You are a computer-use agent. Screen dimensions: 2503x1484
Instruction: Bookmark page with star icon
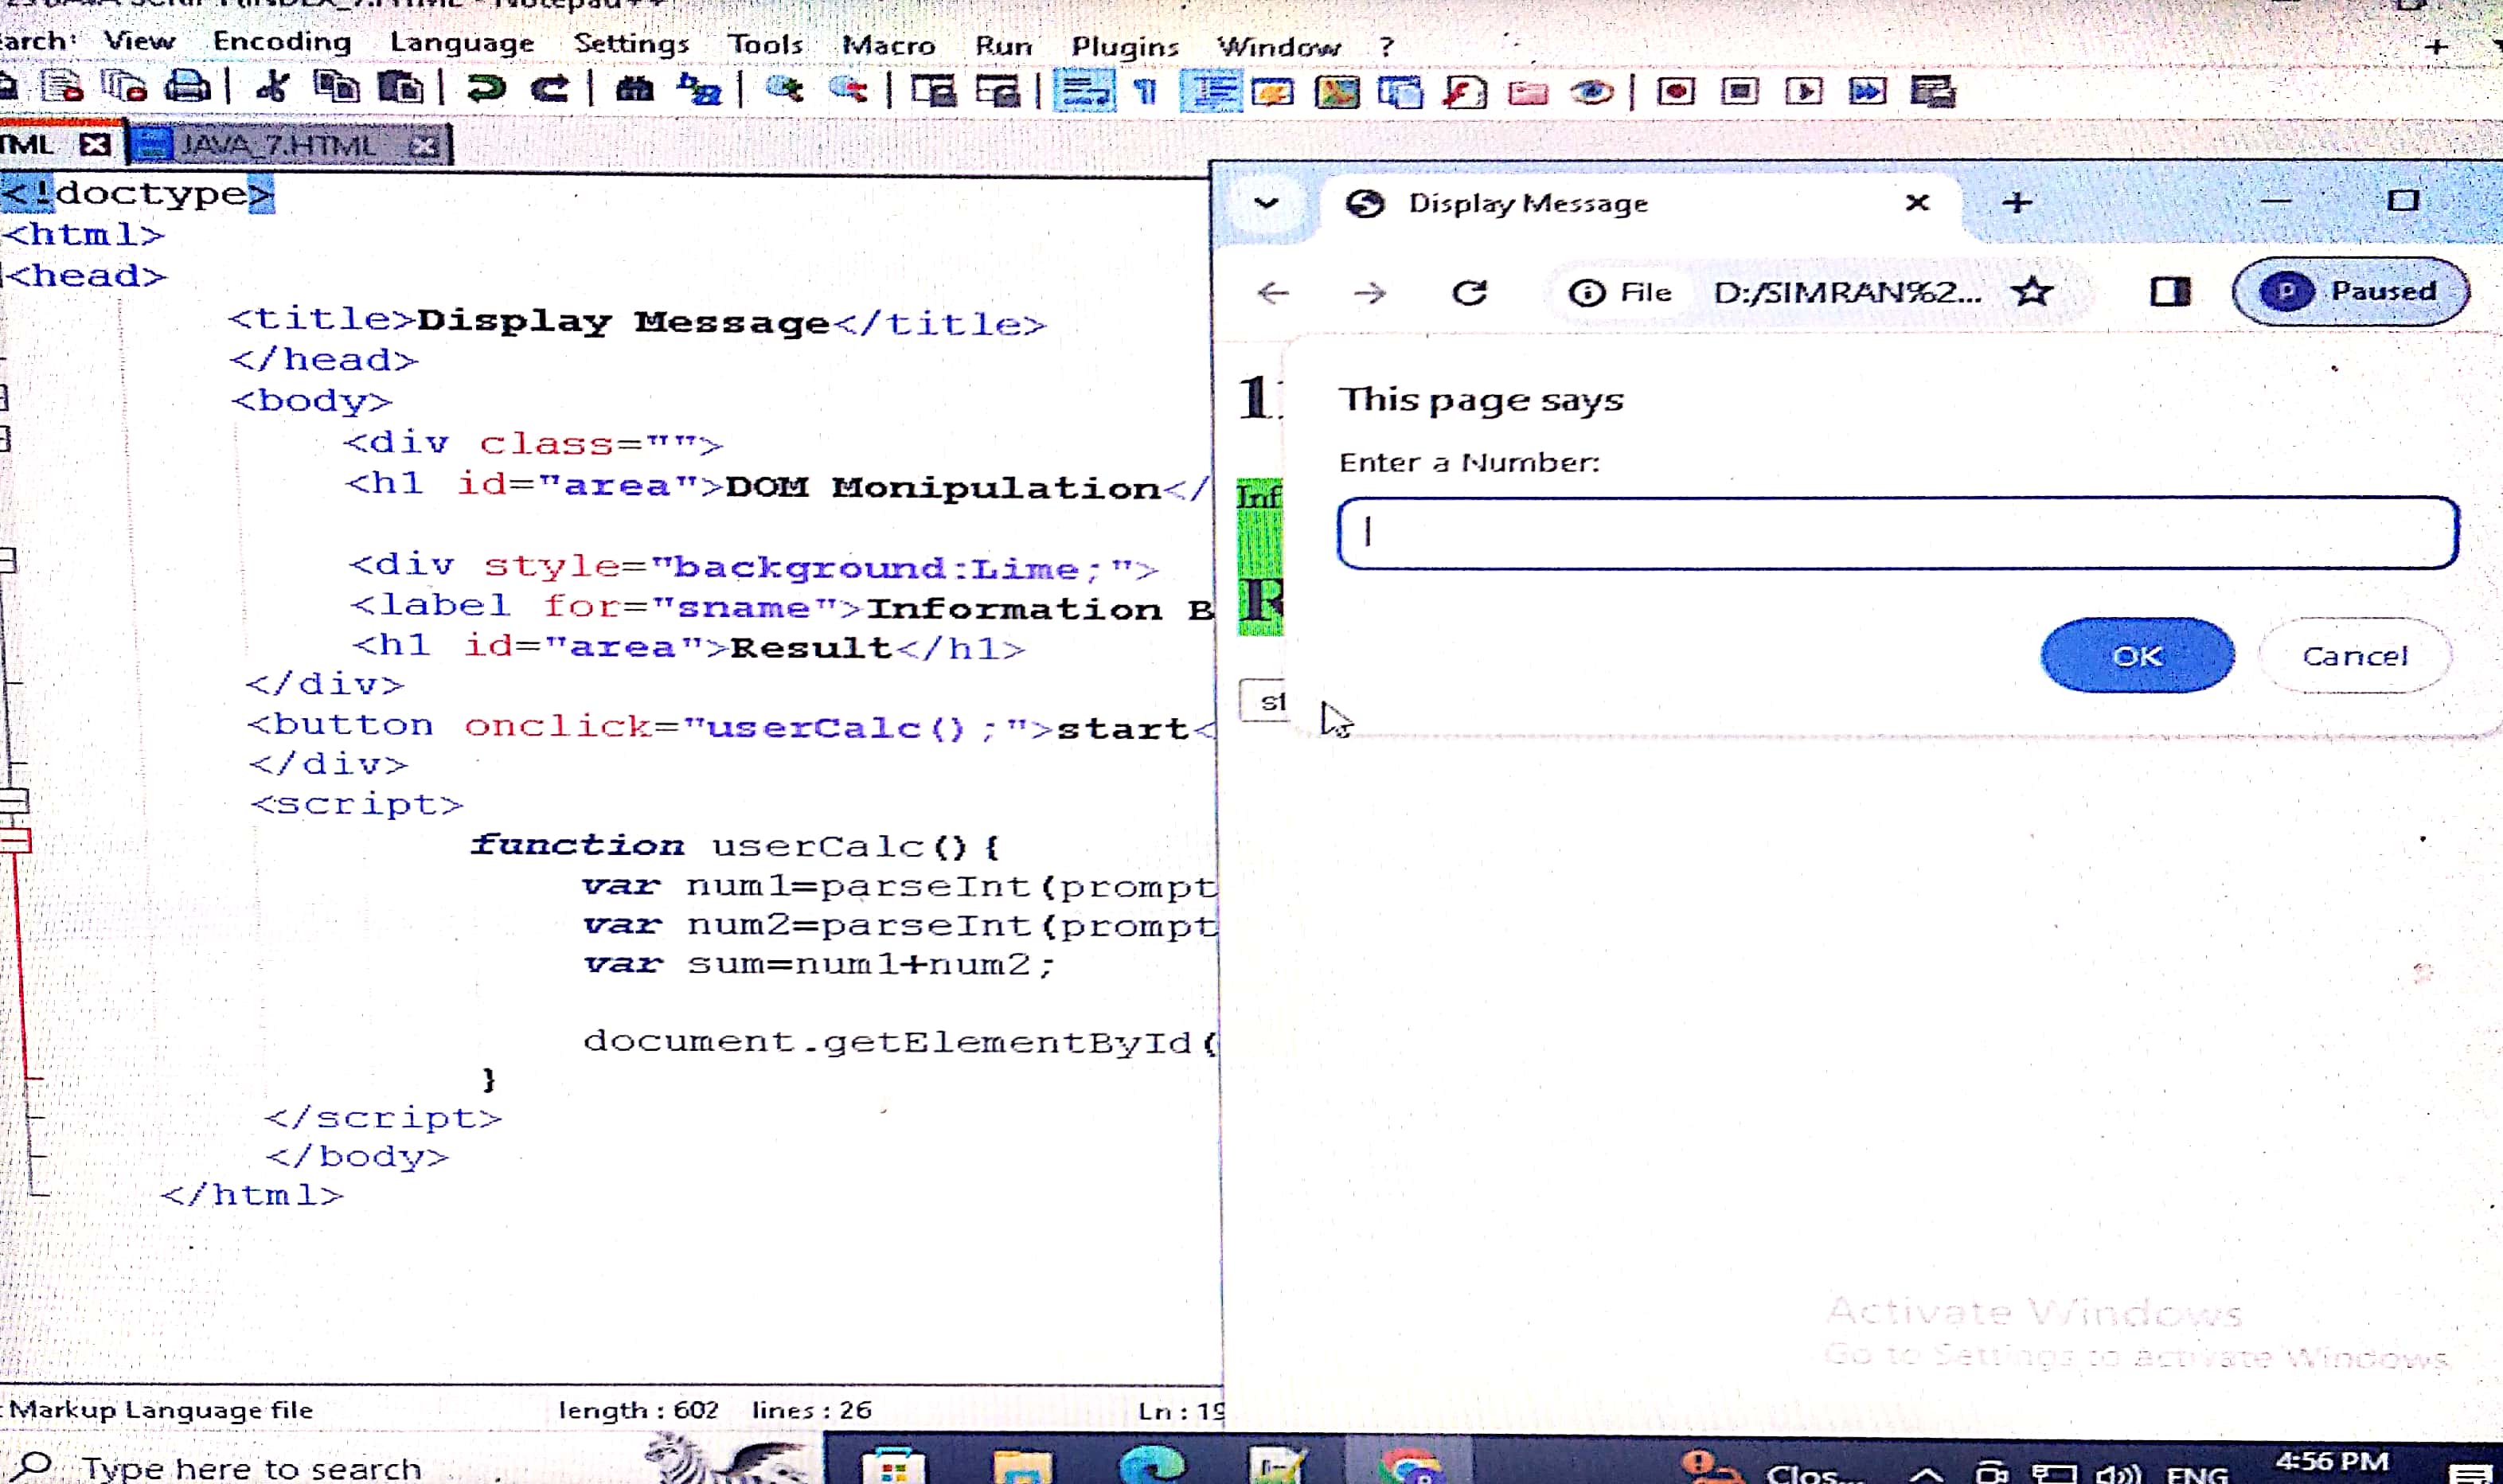coord(2033,292)
